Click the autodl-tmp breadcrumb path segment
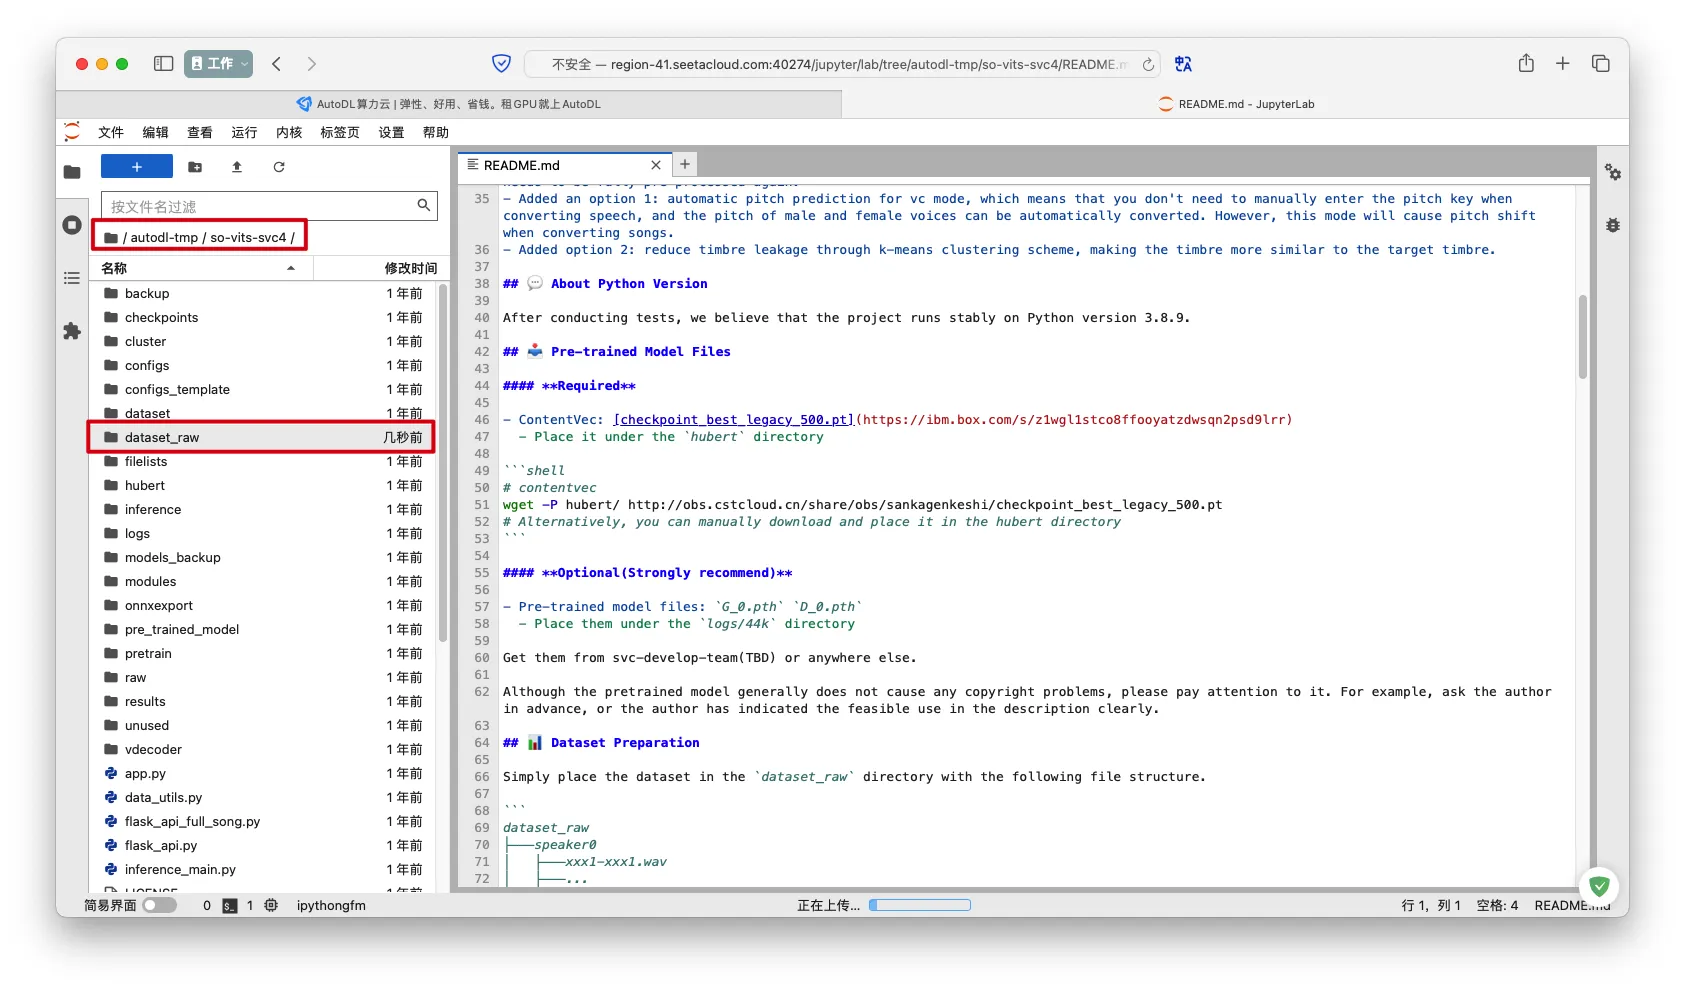The image size is (1685, 991). click(x=165, y=237)
